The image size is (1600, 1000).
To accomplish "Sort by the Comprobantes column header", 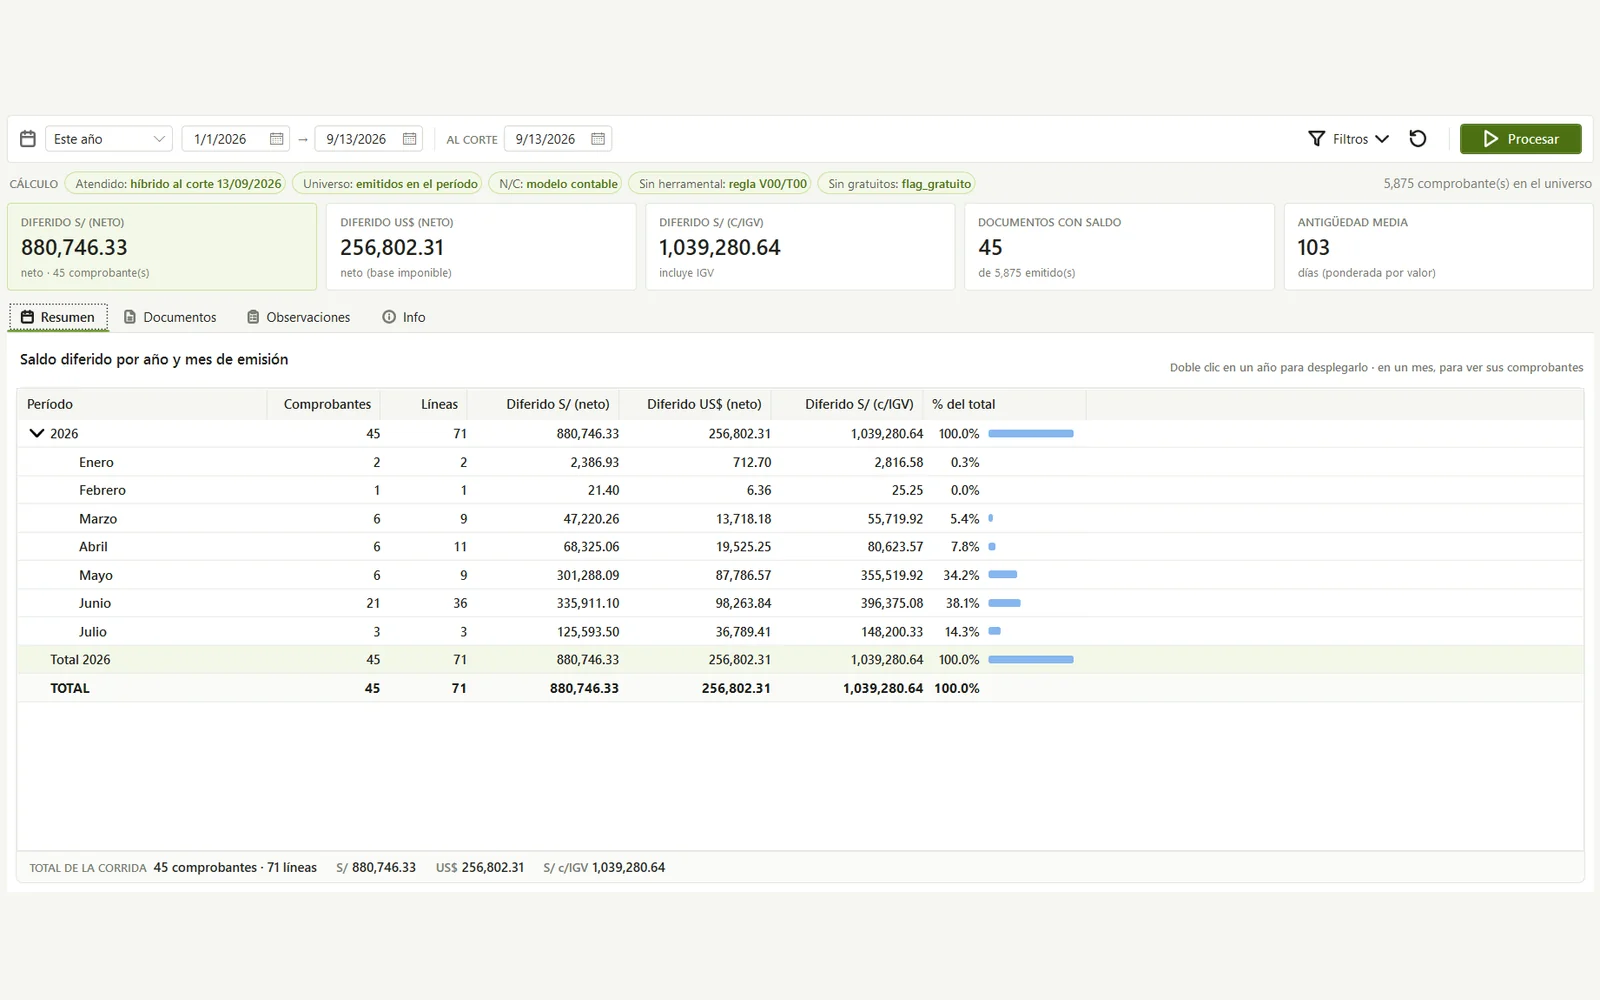I will coord(324,404).
